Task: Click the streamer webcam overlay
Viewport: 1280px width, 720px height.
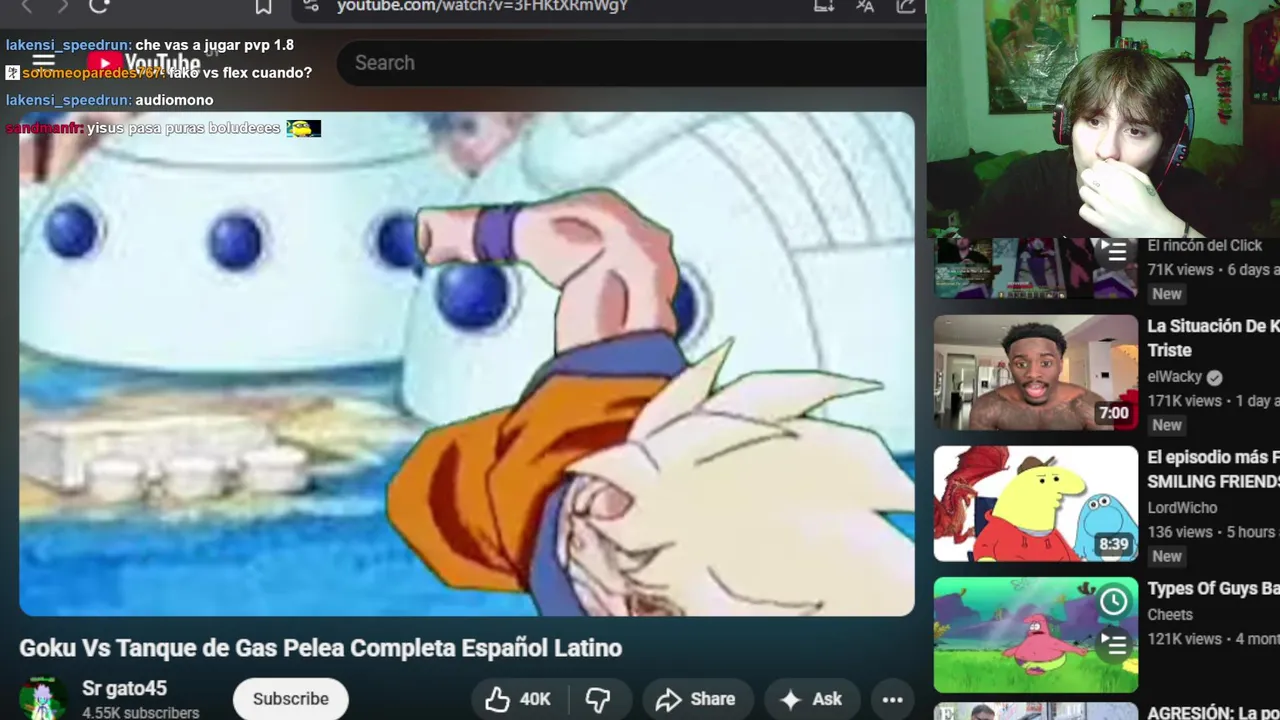Action: (x=1103, y=118)
